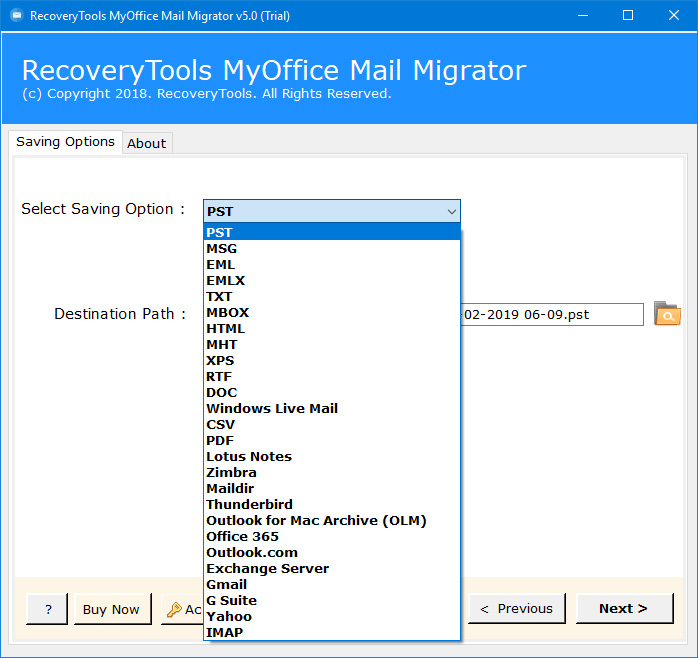Image resolution: width=698 pixels, height=658 pixels.
Task: Select the MHT saving option
Action: pos(332,345)
